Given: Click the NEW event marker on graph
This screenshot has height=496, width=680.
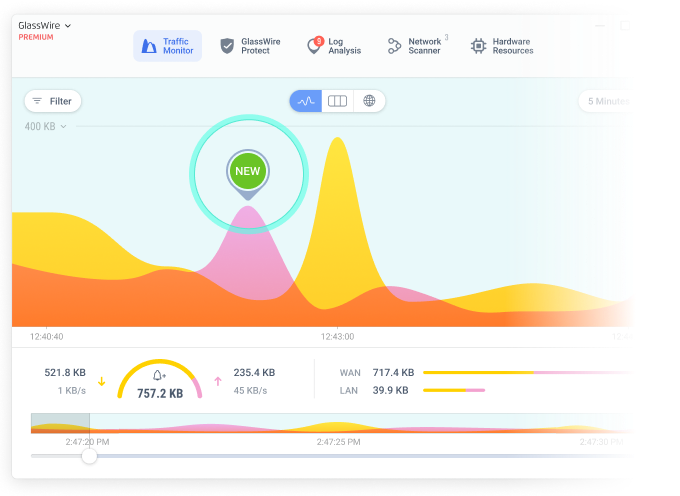Looking at the screenshot, I should click(248, 172).
